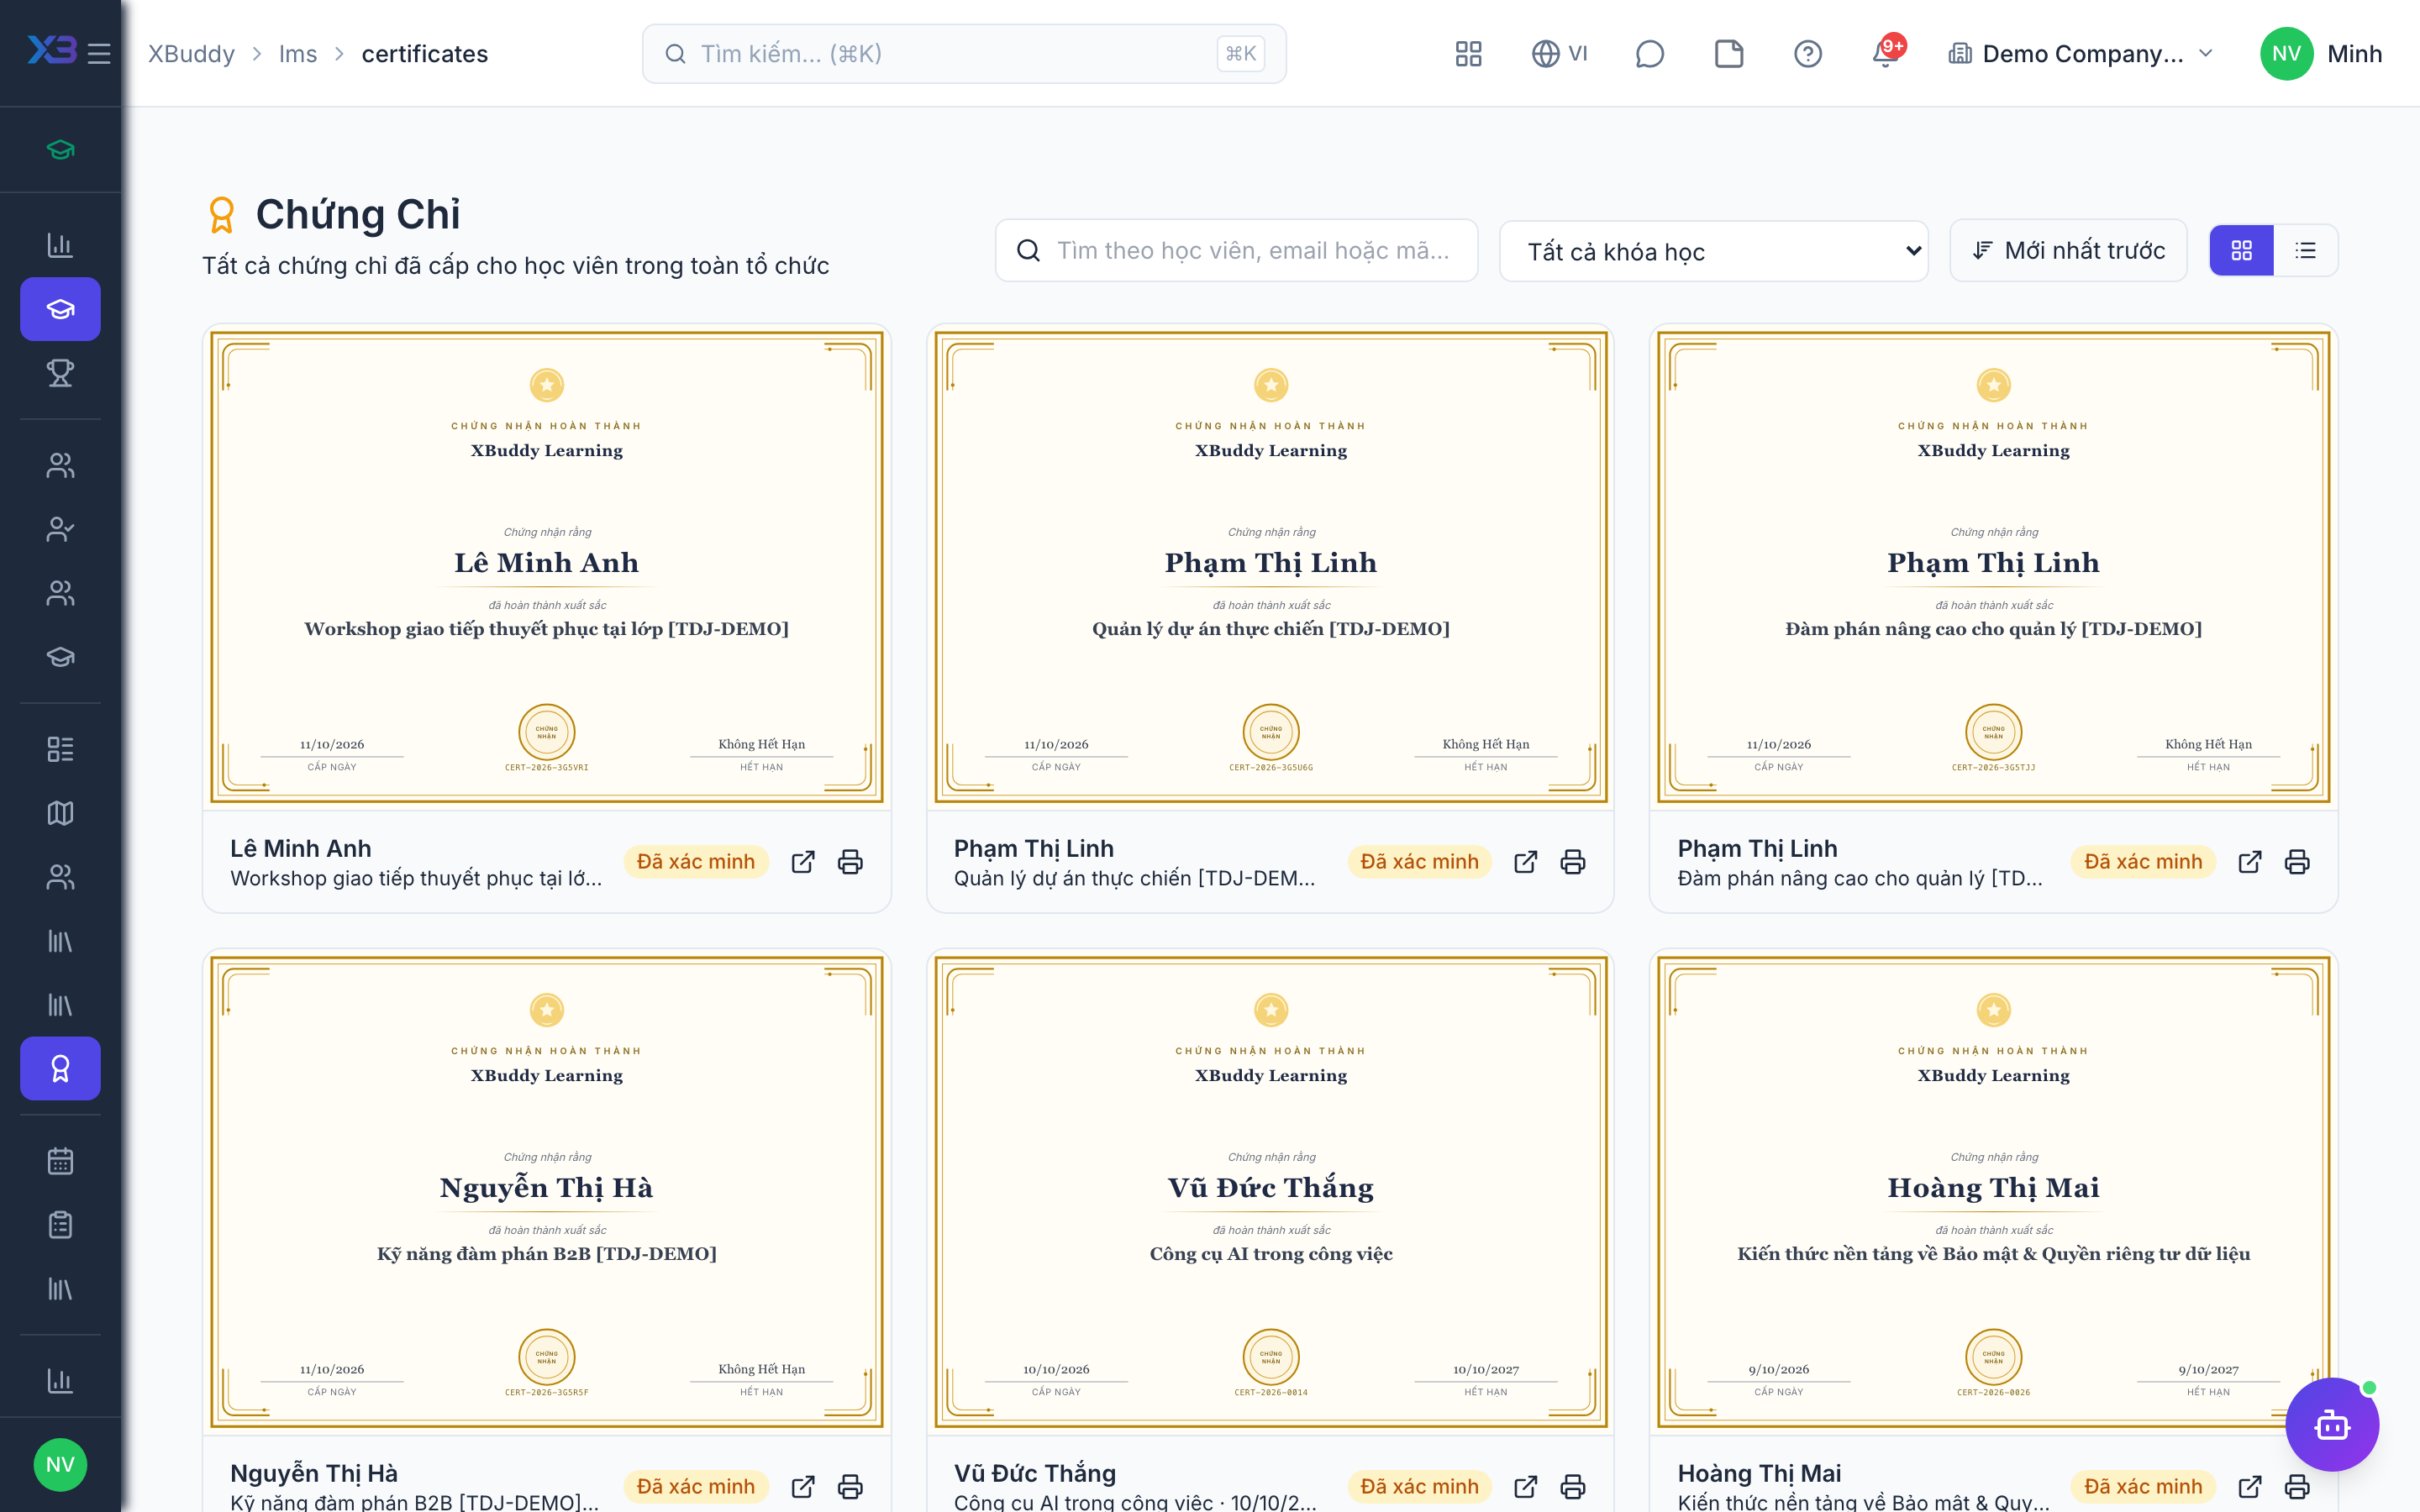
Task: Go to XBuddy breadcrumb
Action: pos(191,54)
